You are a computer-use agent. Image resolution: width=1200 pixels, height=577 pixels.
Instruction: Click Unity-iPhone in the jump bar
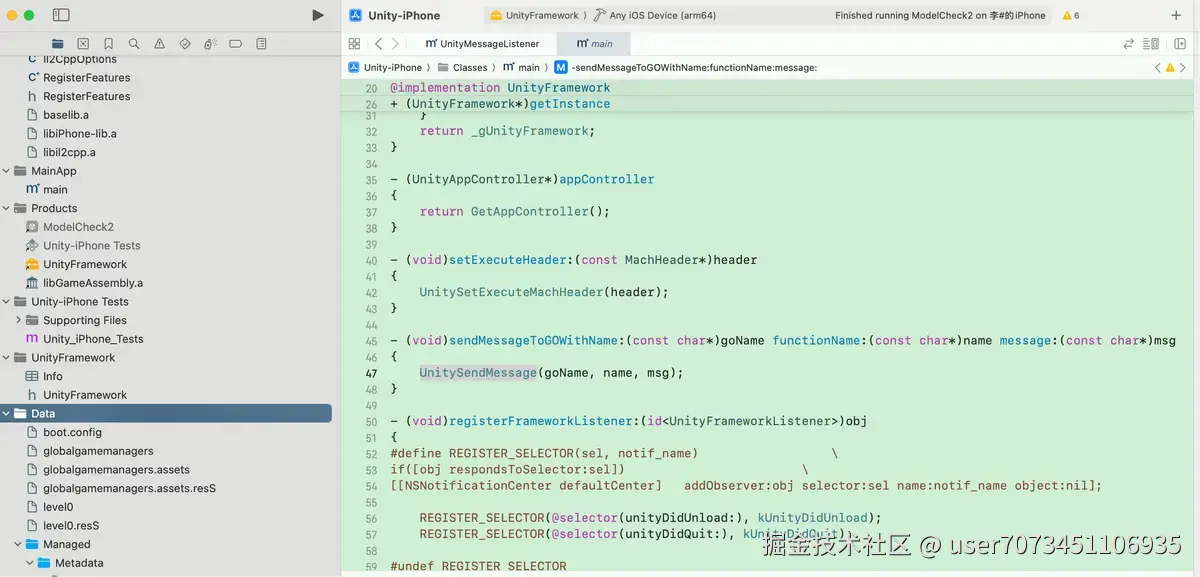tap(385, 67)
